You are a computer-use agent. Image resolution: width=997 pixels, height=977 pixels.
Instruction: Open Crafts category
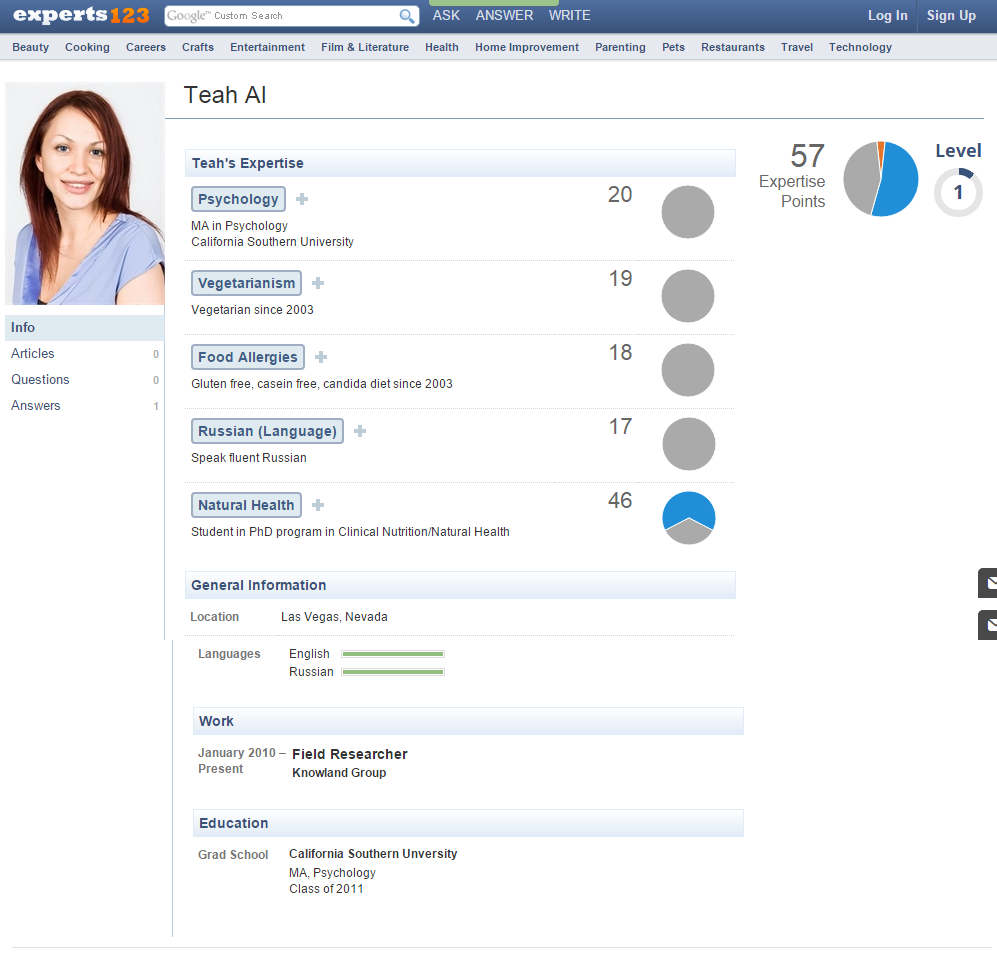[x=198, y=47]
